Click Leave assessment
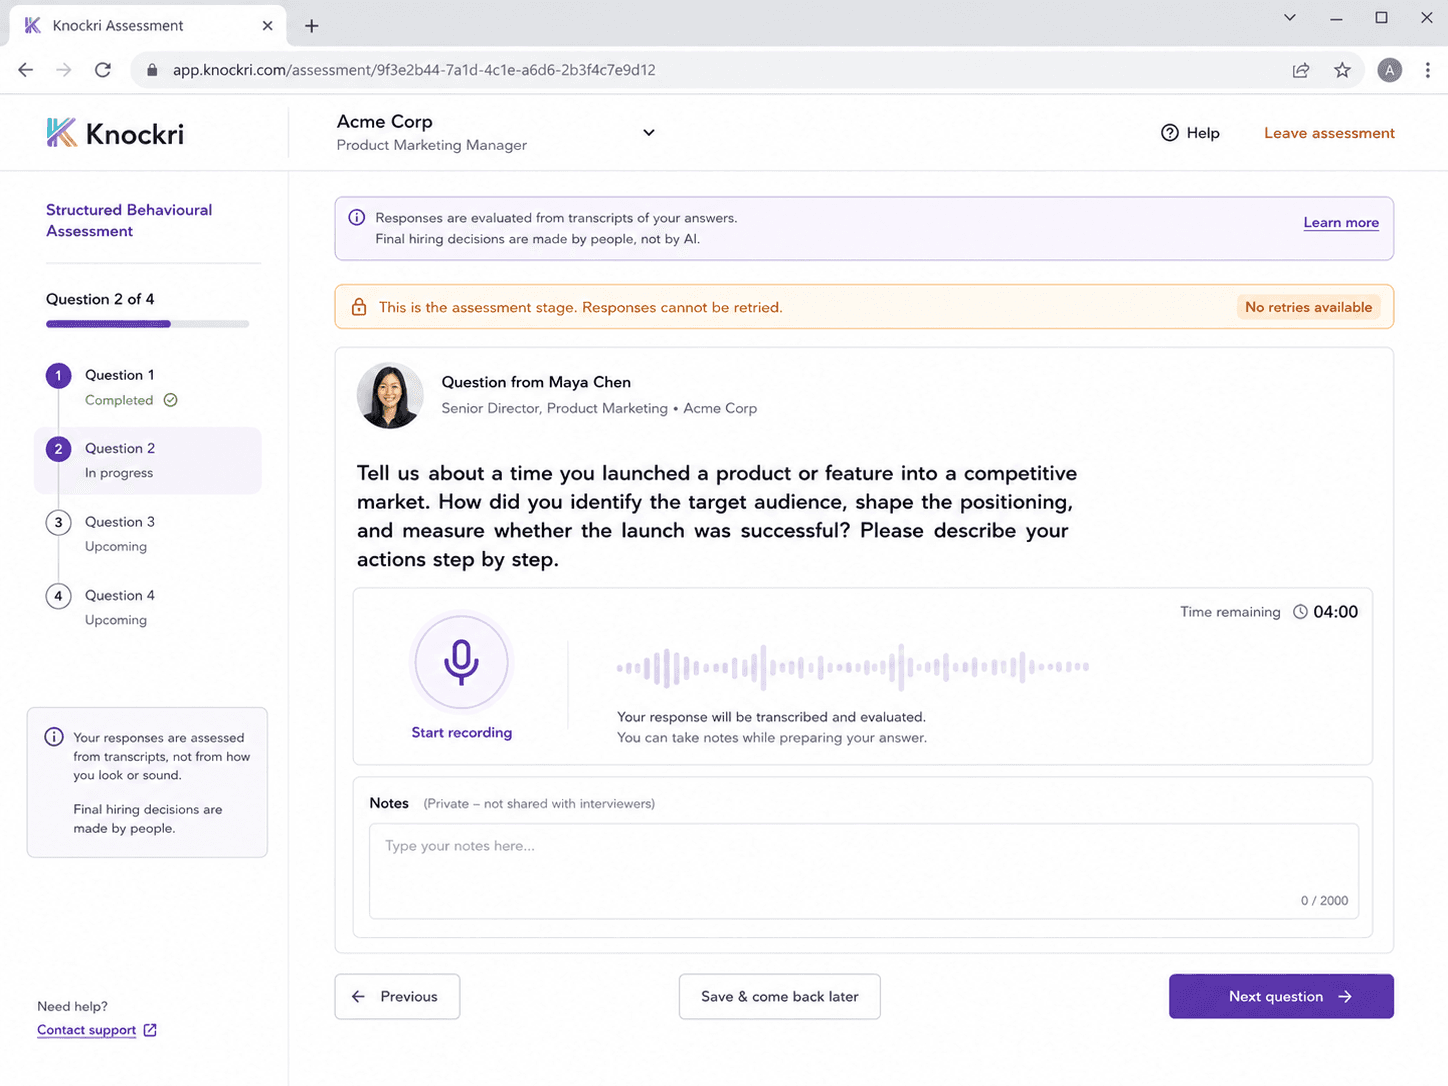This screenshot has width=1448, height=1086. point(1329,133)
